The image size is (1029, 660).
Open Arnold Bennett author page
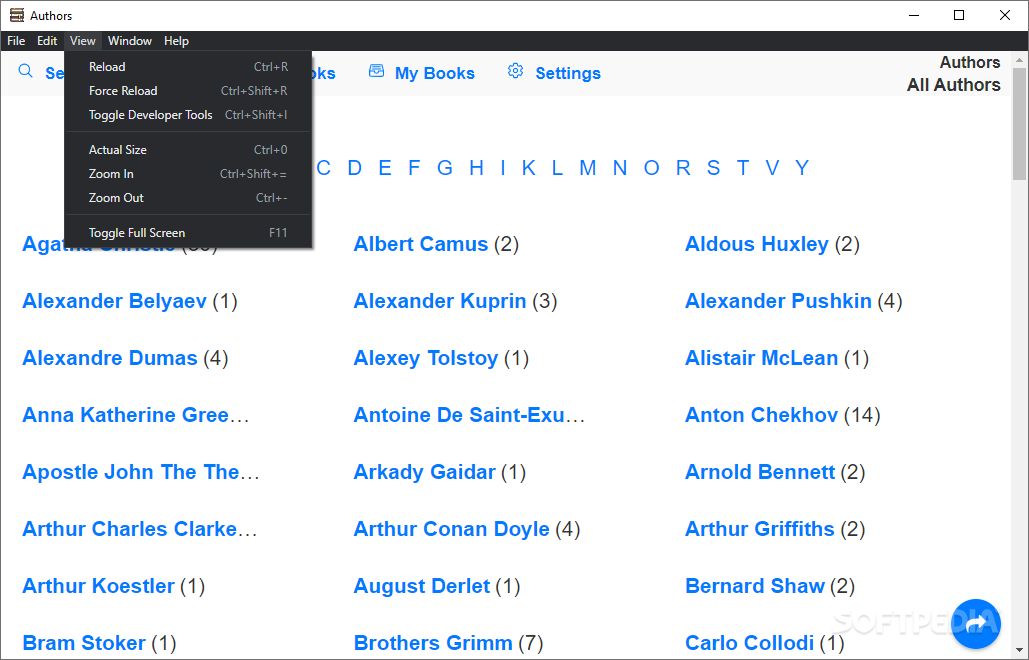[760, 472]
